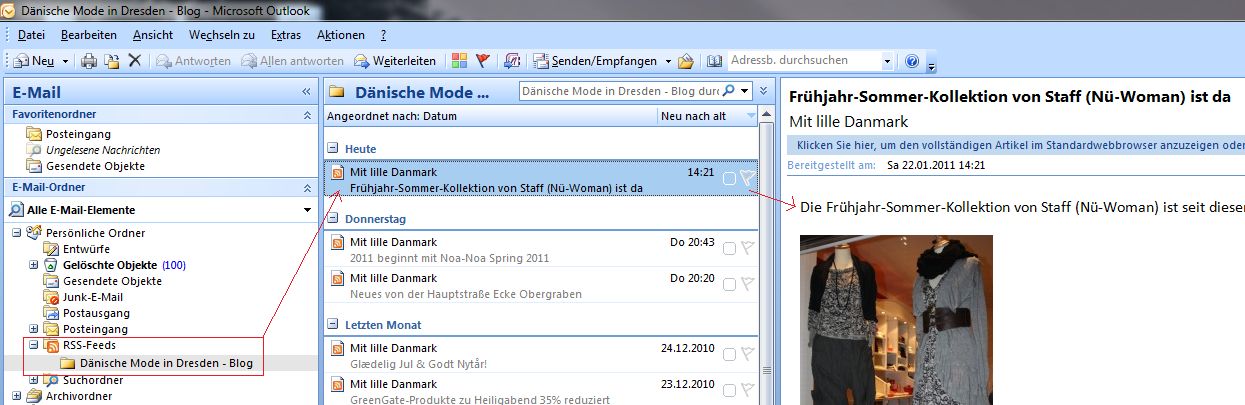This screenshot has width=1245, height=405.
Task: Click RSS icon of Noa-Noa Spring message
Action: tap(339, 243)
